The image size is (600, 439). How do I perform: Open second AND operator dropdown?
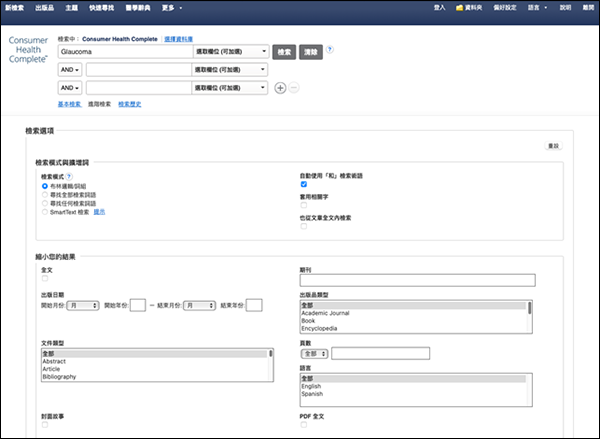coord(70,88)
